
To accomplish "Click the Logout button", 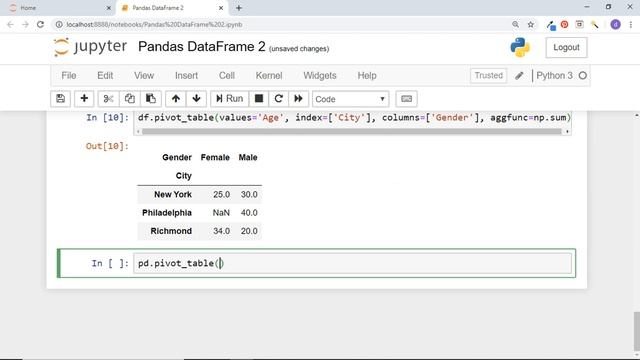I will click(566, 47).
